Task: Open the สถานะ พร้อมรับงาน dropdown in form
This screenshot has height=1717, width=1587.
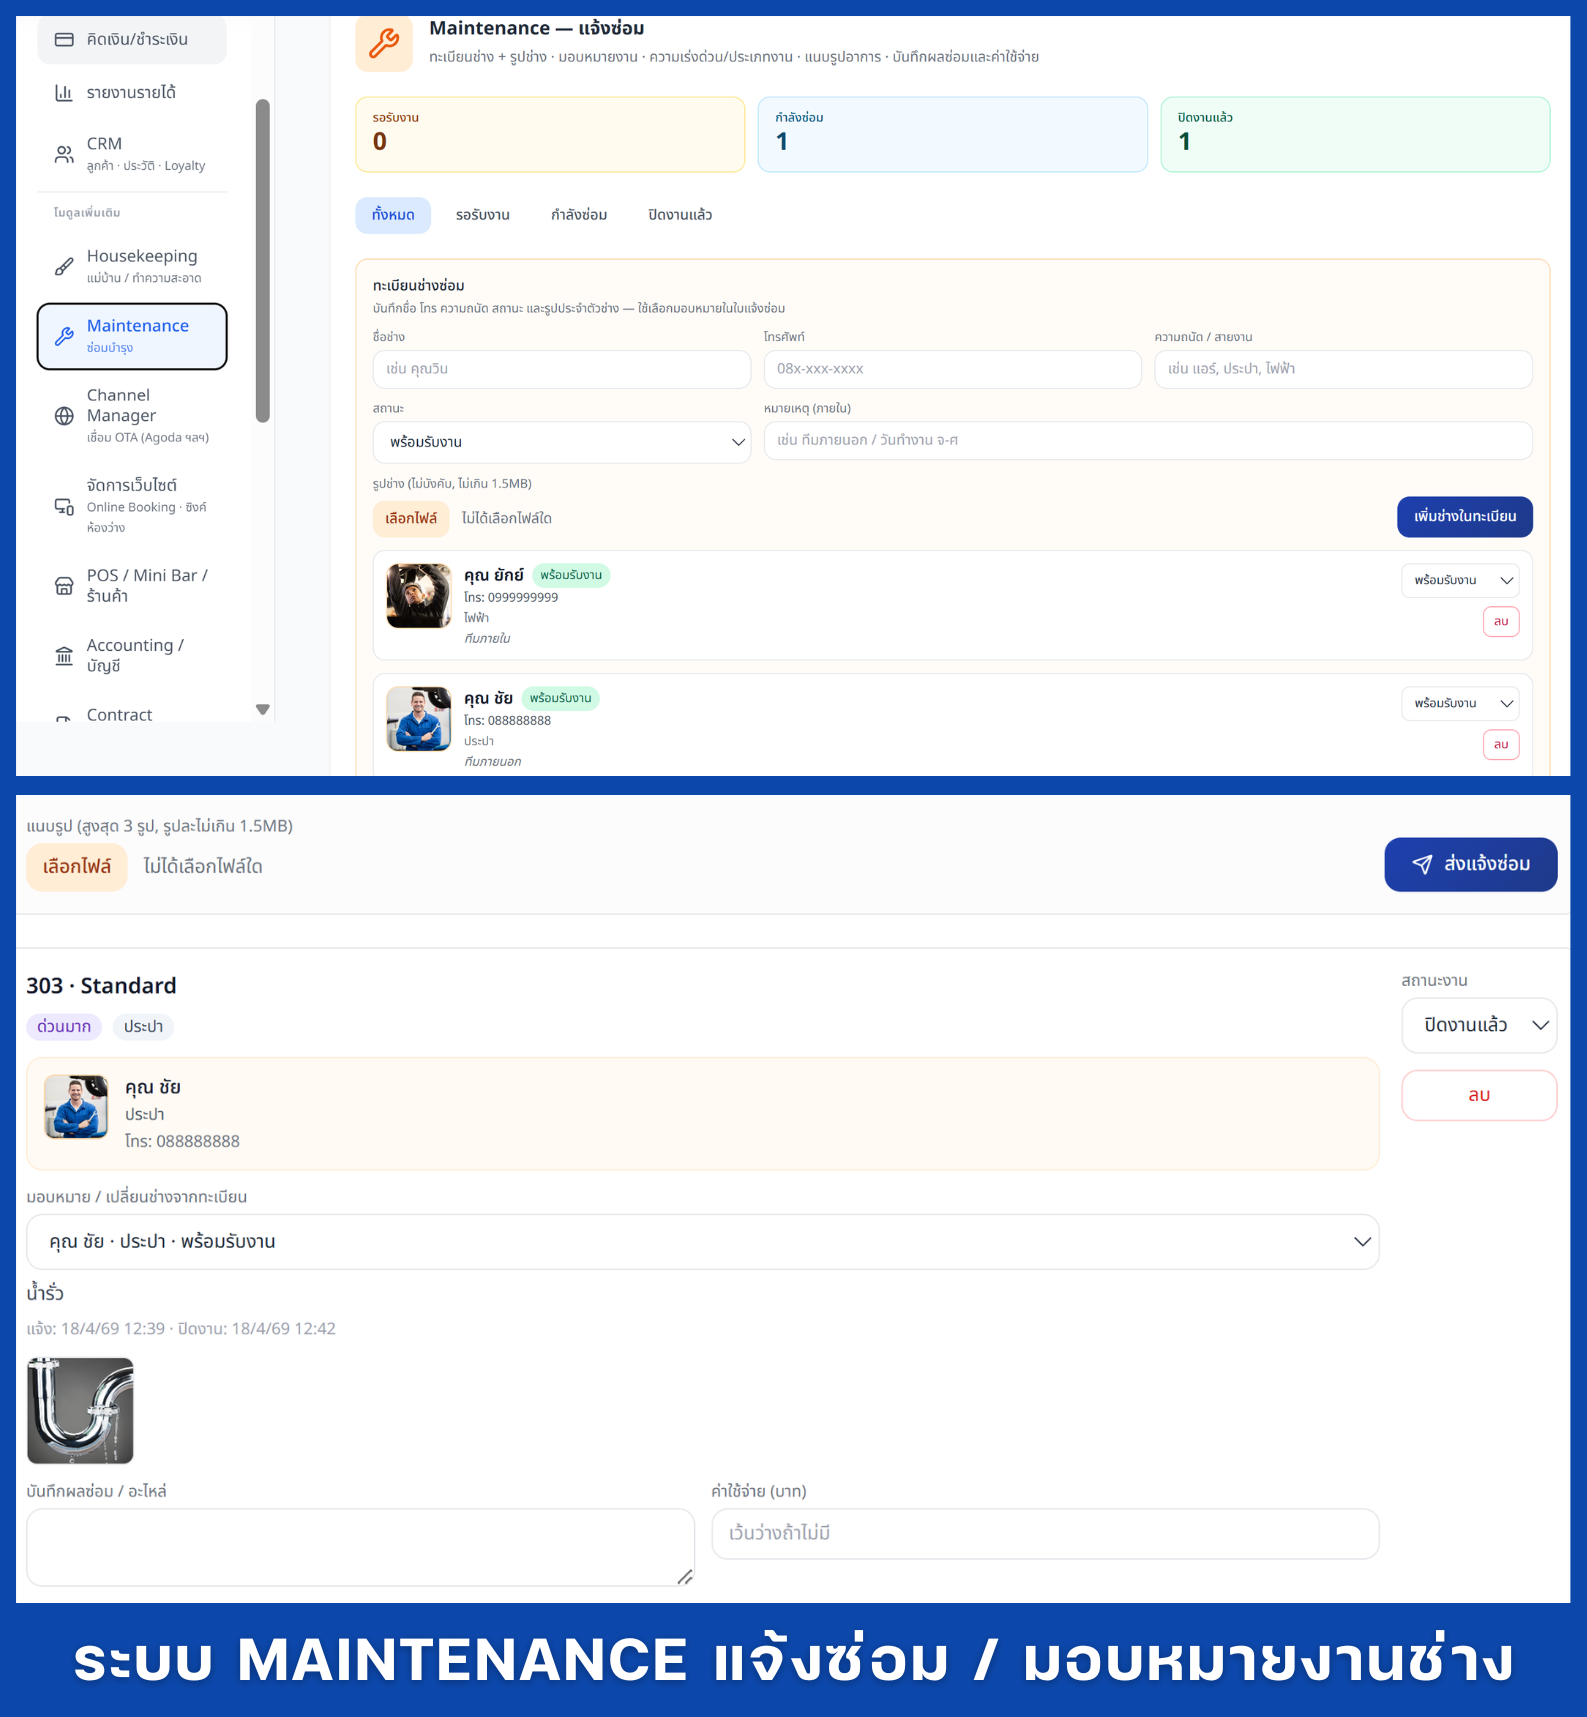Action: 562,442
